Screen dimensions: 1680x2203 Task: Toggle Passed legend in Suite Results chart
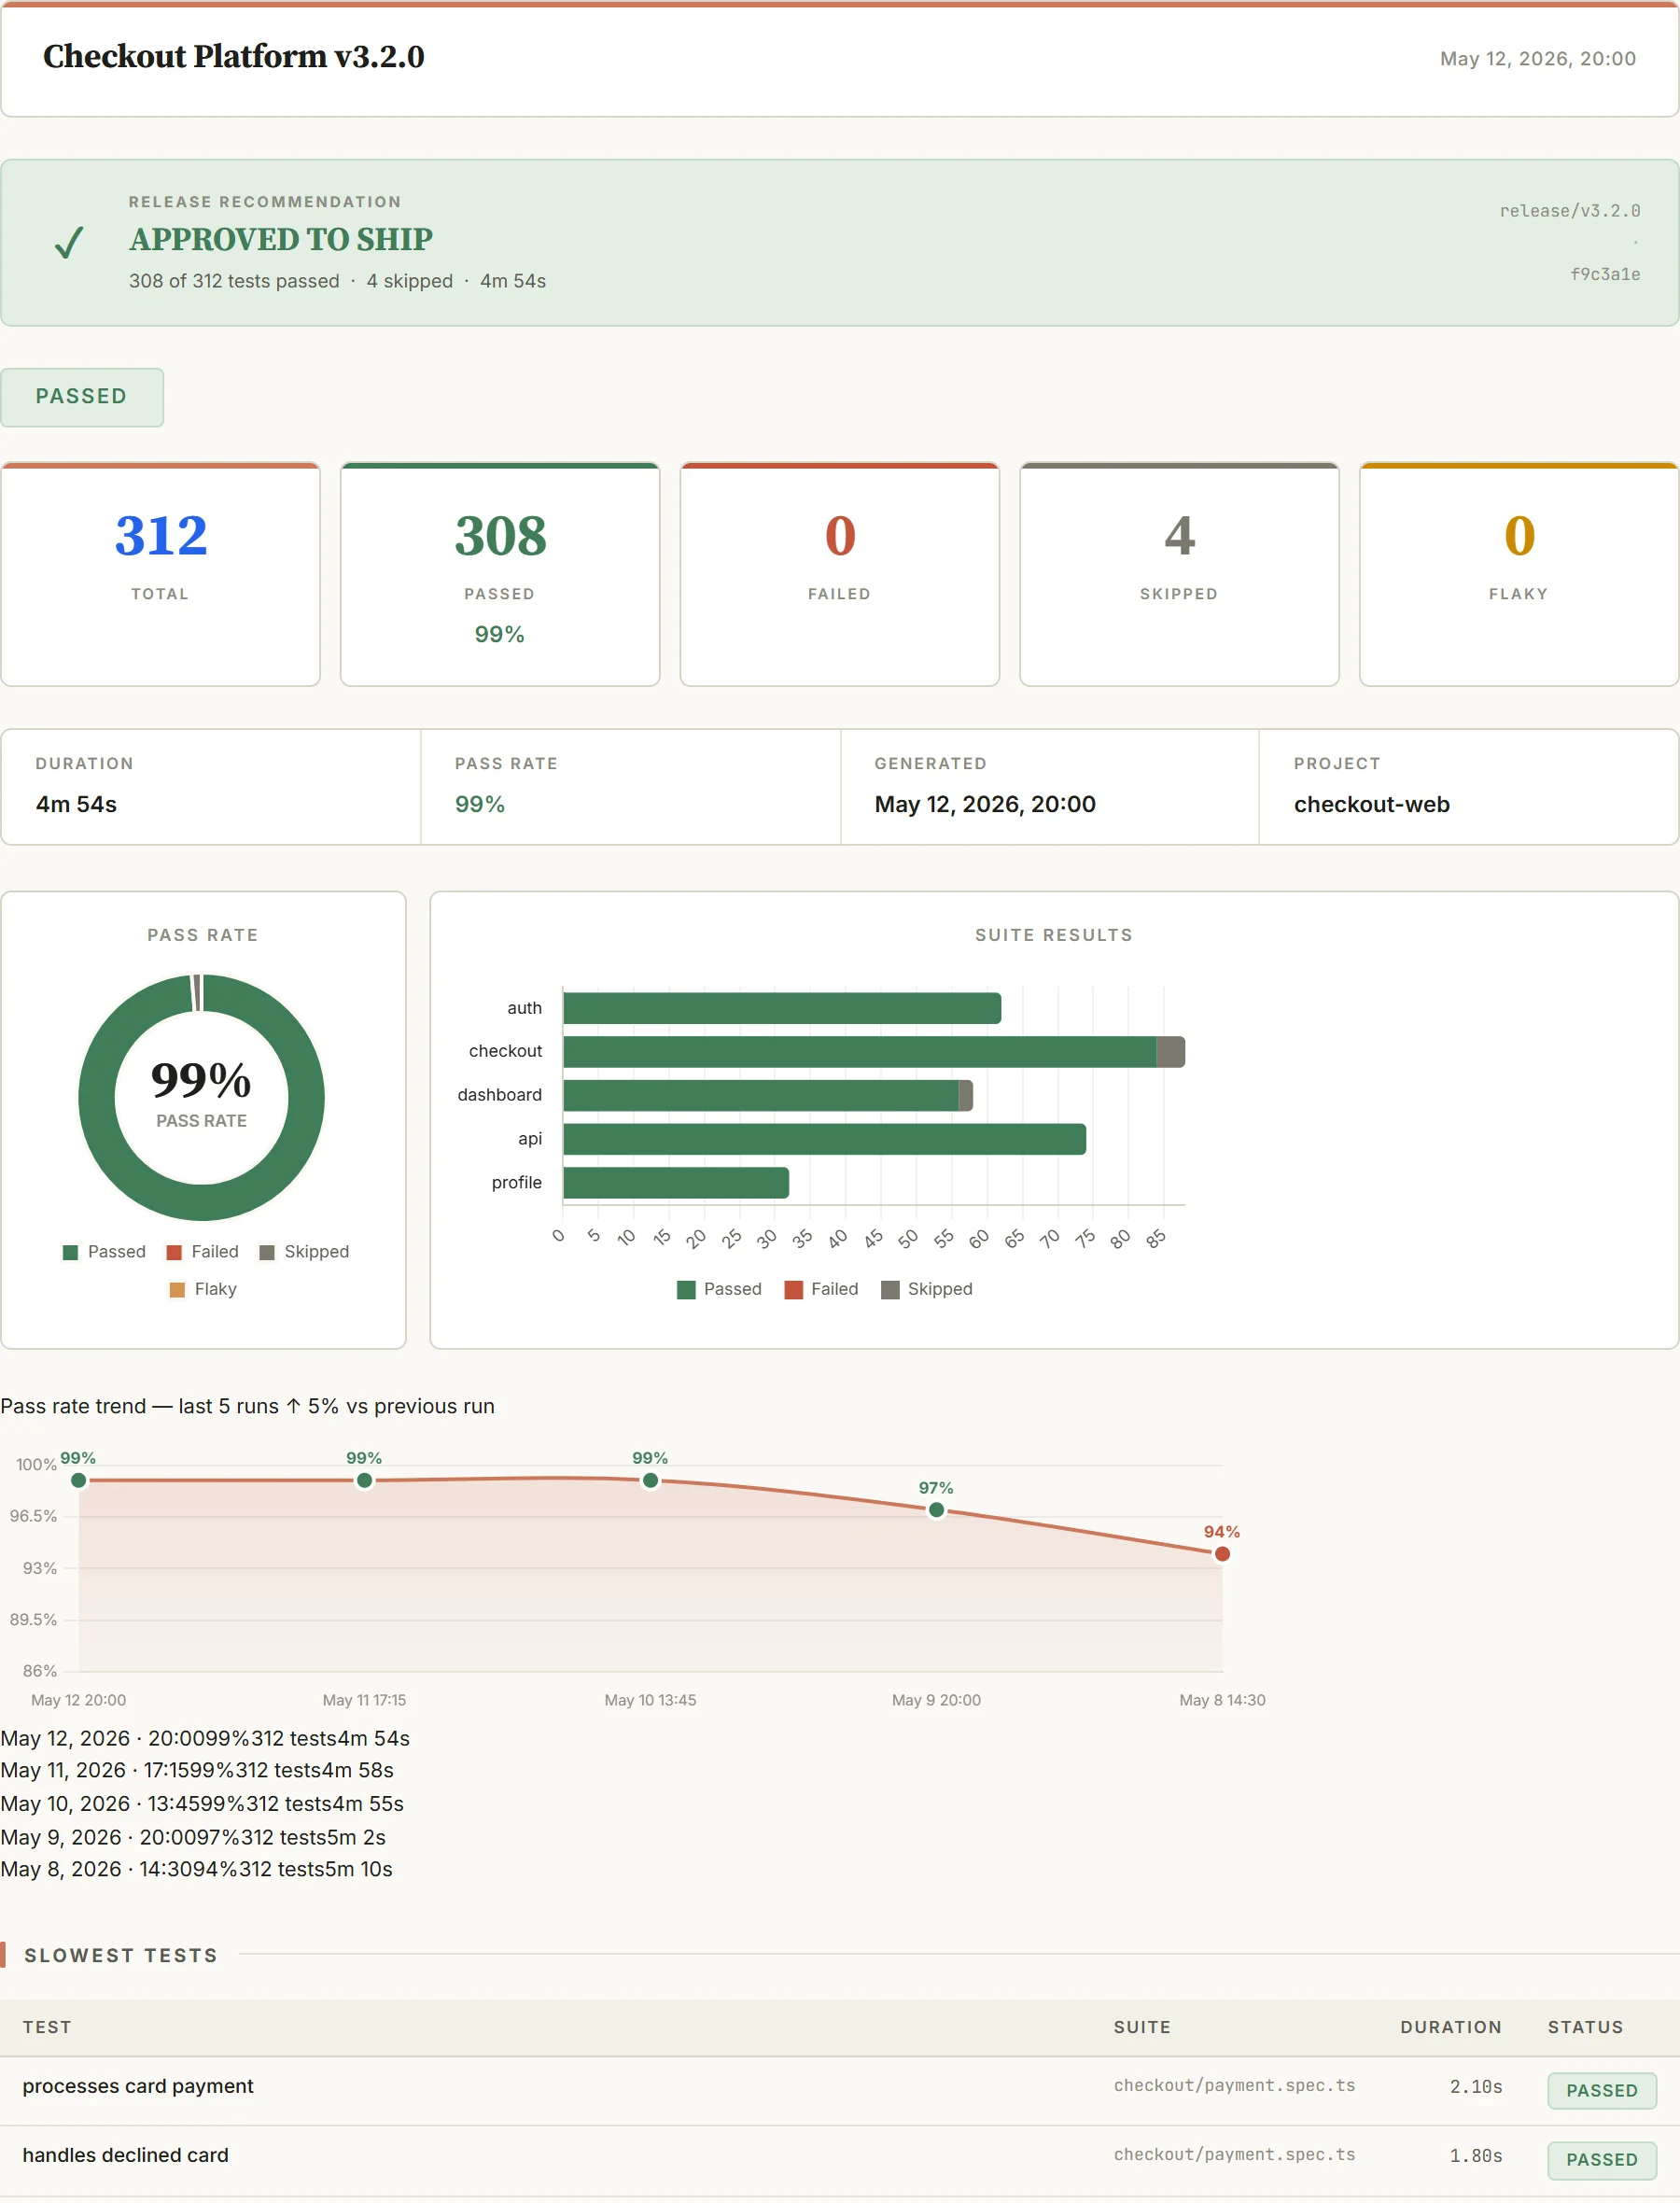coord(719,1290)
